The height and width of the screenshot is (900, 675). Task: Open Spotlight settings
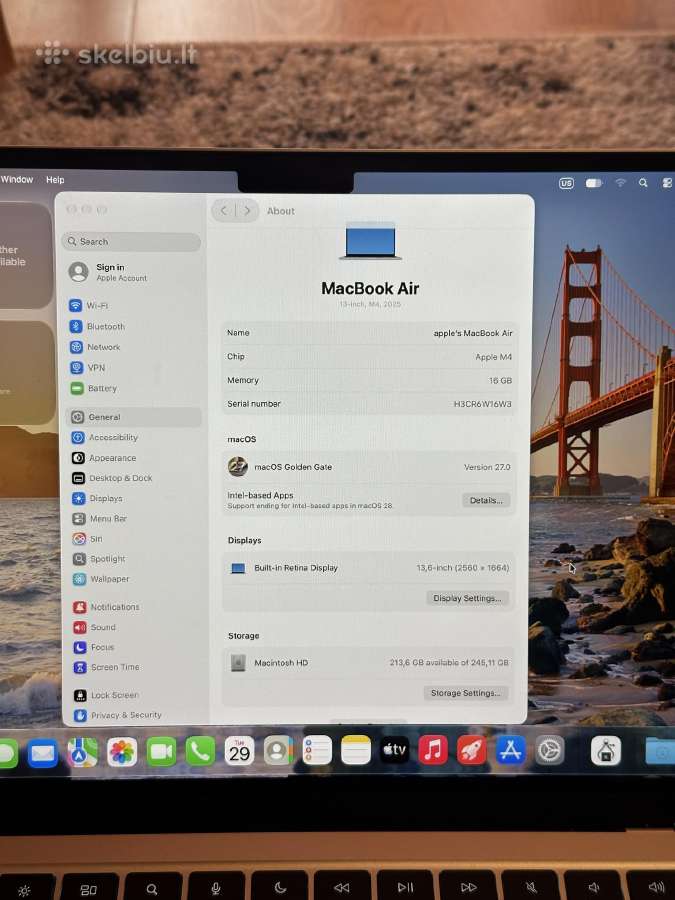pos(99,558)
